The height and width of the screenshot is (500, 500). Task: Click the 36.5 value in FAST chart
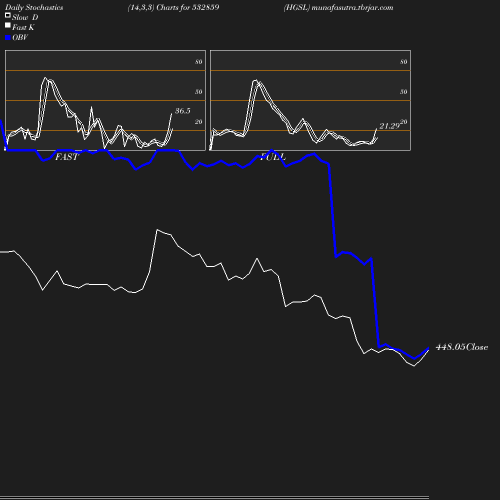click(x=183, y=111)
